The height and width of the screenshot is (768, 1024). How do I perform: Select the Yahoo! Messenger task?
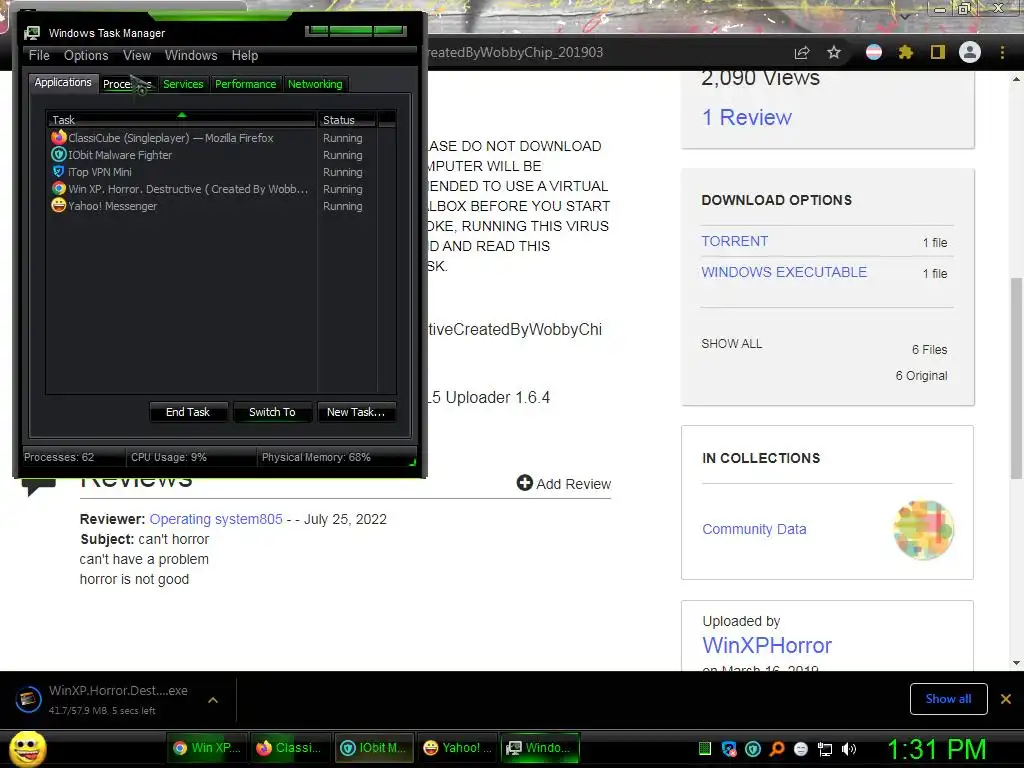182,206
